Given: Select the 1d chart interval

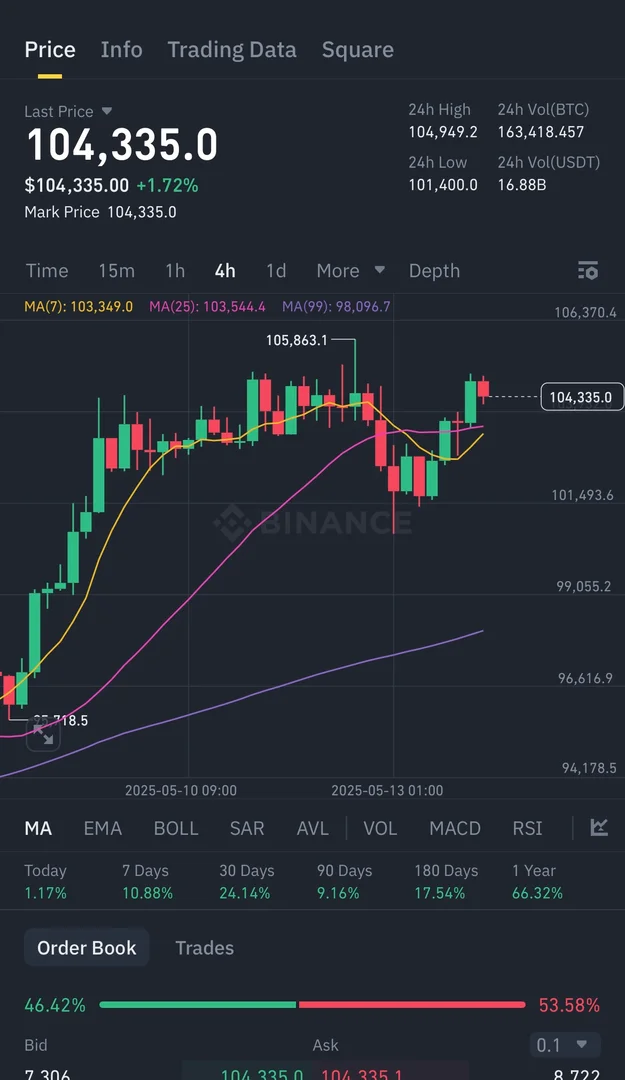Looking at the screenshot, I should click(x=276, y=271).
